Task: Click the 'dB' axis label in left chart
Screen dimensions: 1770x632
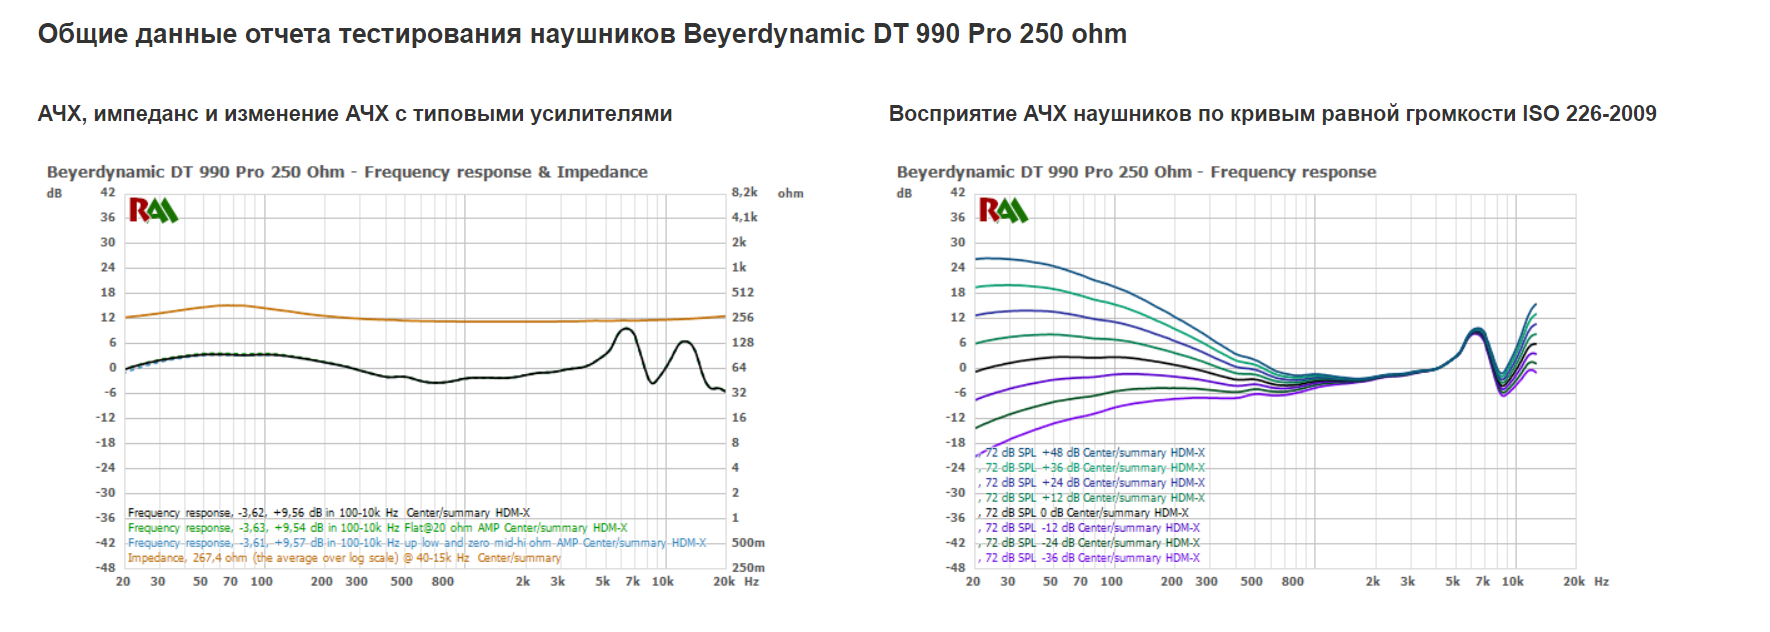Action: click(x=55, y=193)
